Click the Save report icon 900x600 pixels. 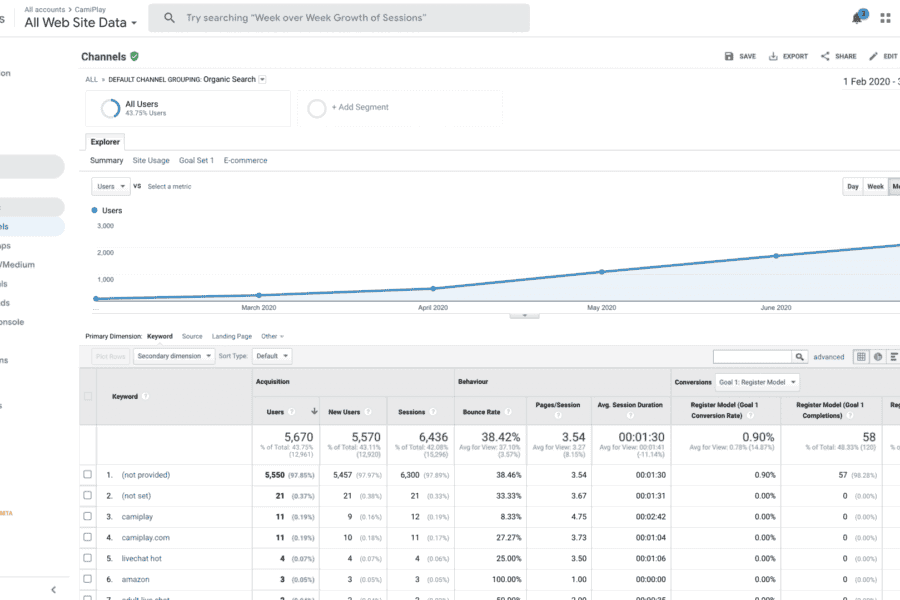729,57
